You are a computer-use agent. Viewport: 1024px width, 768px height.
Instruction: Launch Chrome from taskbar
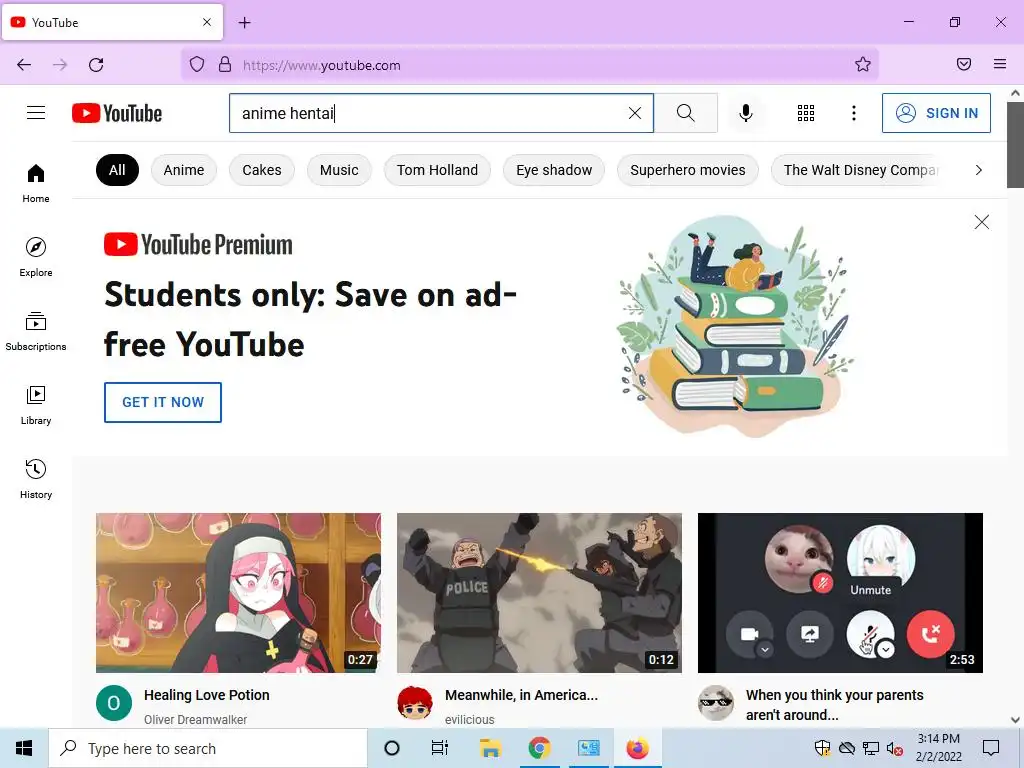[x=539, y=748]
